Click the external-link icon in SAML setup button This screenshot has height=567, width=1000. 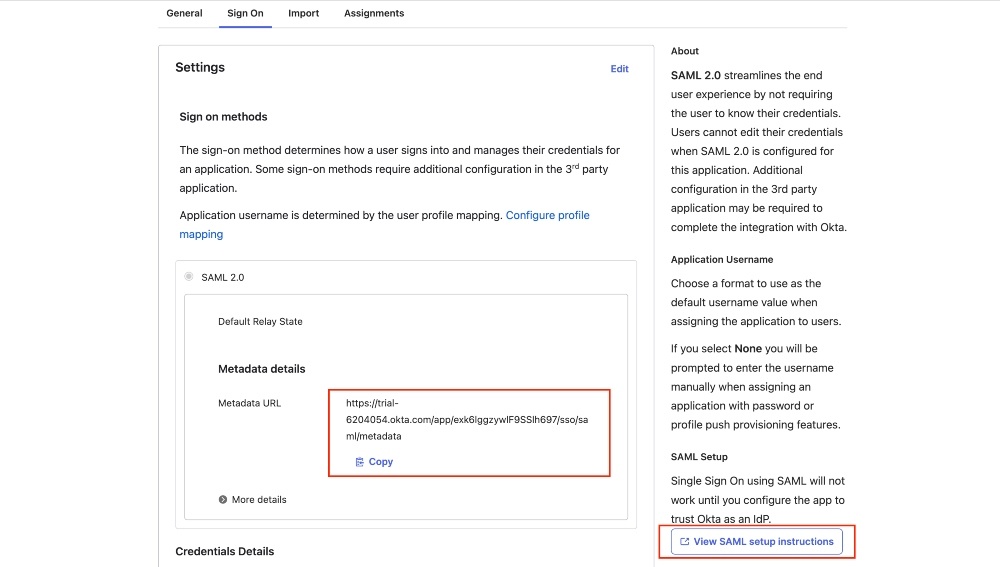coord(684,541)
